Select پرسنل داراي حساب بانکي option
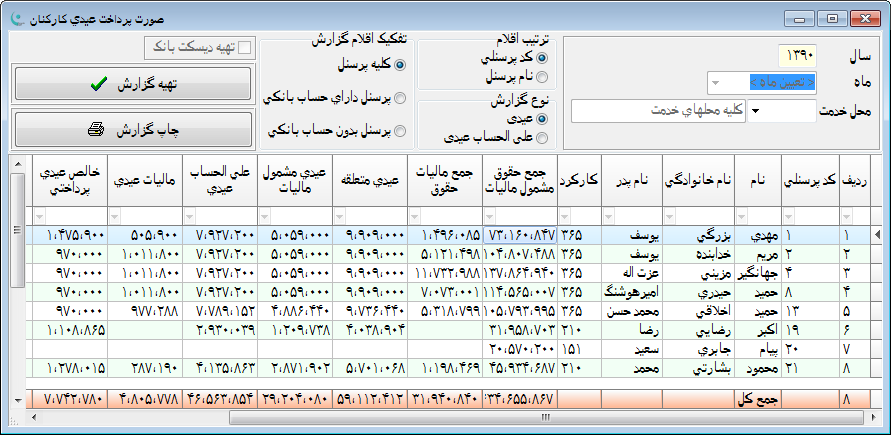Viewport: 891px width, 435px height. point(400,98)
